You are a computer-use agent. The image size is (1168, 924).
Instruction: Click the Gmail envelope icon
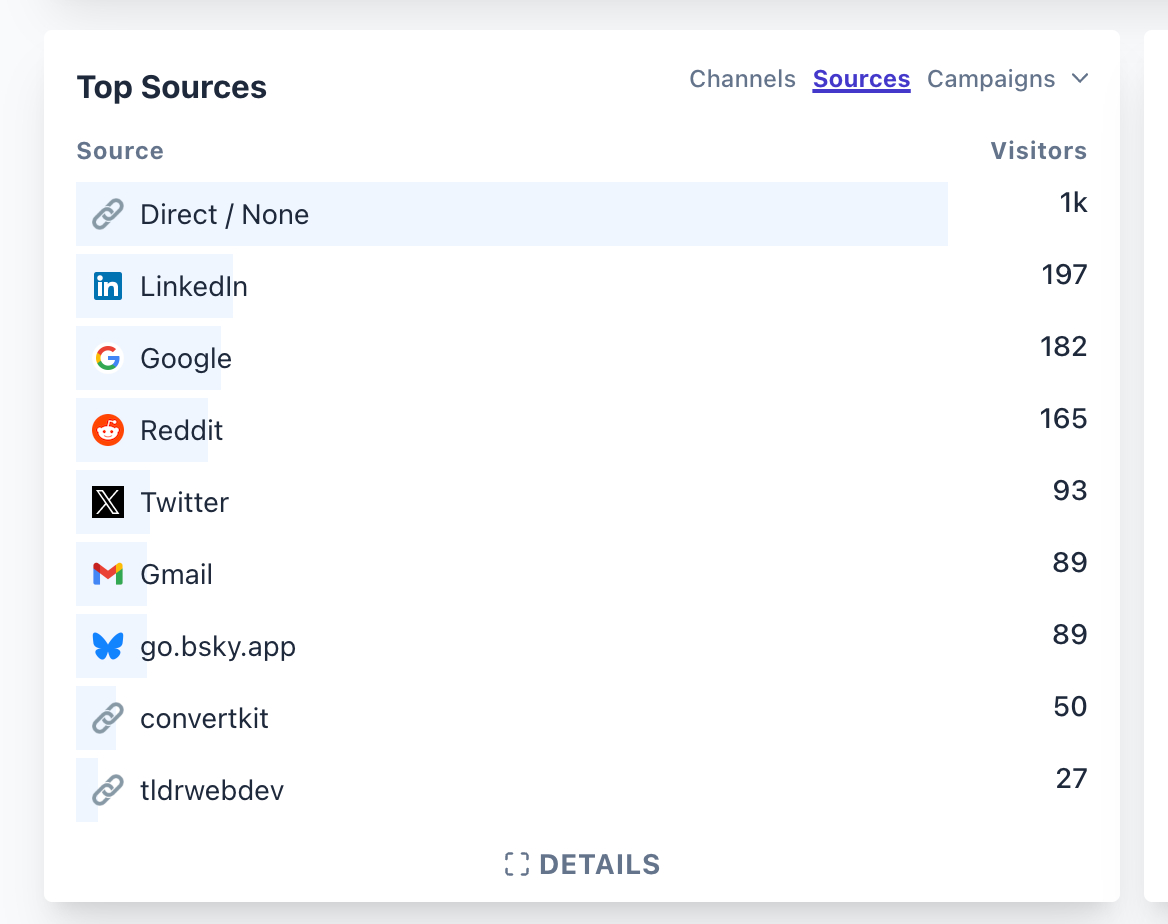click(107, 575)
